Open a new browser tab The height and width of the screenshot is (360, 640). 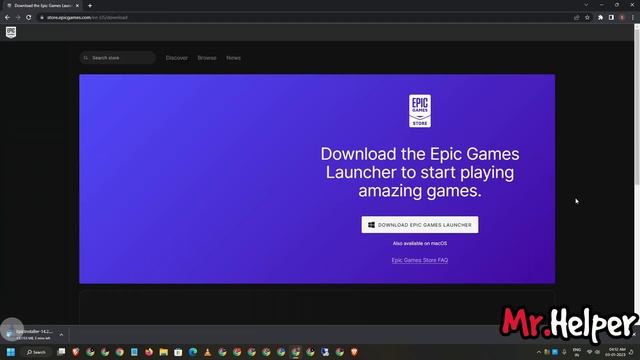pyautogui.click(x=90, y=6)
